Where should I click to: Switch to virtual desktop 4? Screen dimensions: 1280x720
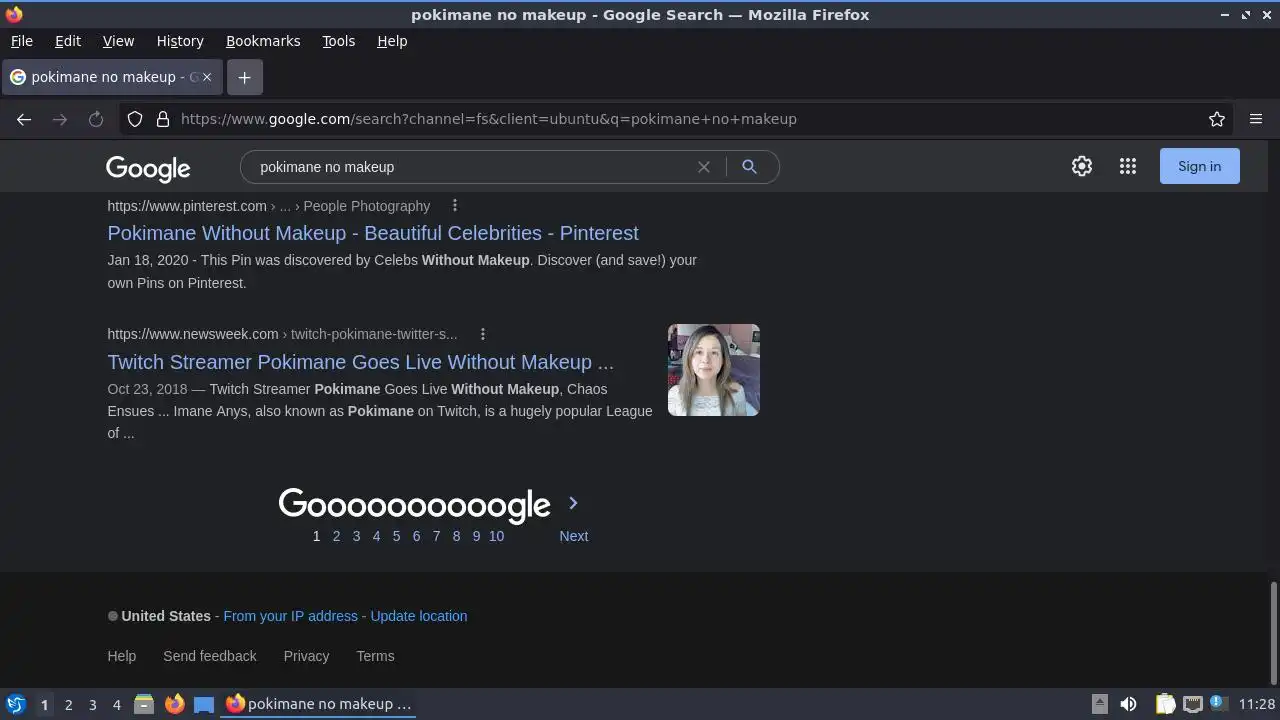click(117, 704)
